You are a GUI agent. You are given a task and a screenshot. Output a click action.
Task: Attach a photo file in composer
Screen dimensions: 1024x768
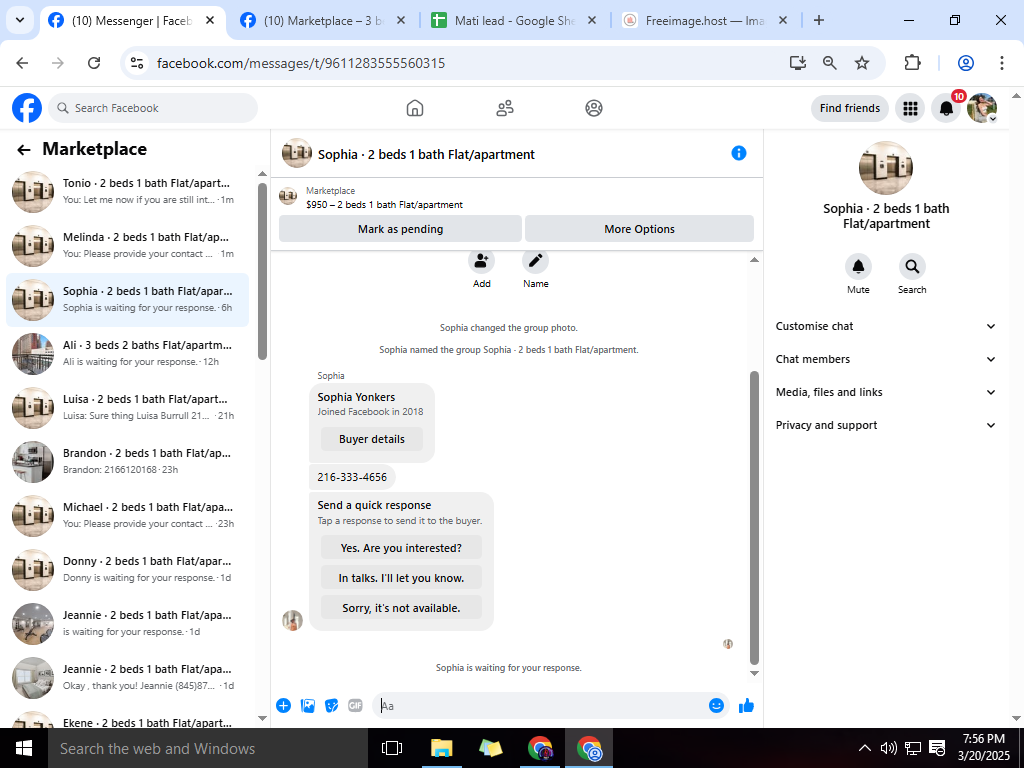pos(308,705)
